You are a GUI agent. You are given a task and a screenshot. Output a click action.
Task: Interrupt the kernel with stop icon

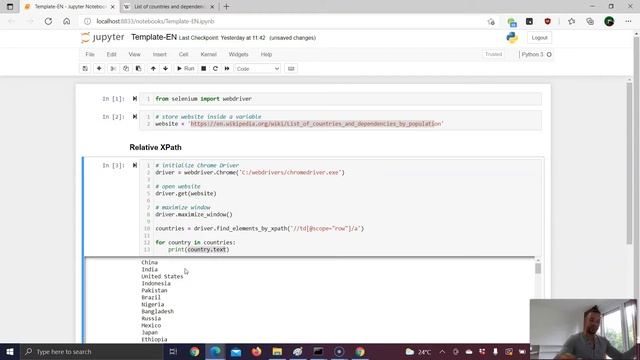[x=203, y=69]
